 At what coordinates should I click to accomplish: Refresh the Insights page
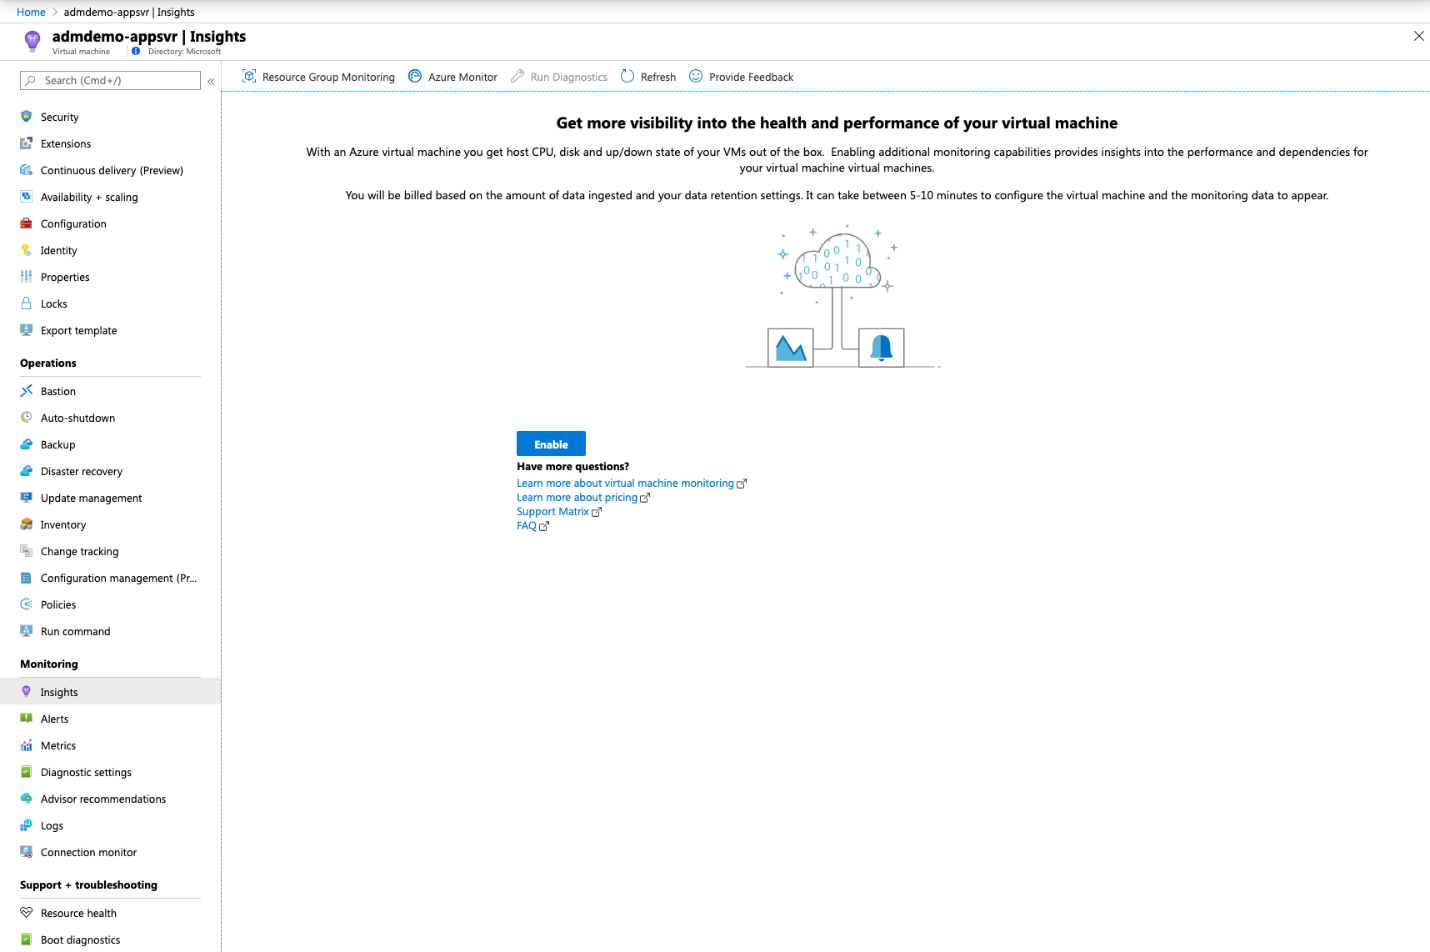[x=648, y=77]
